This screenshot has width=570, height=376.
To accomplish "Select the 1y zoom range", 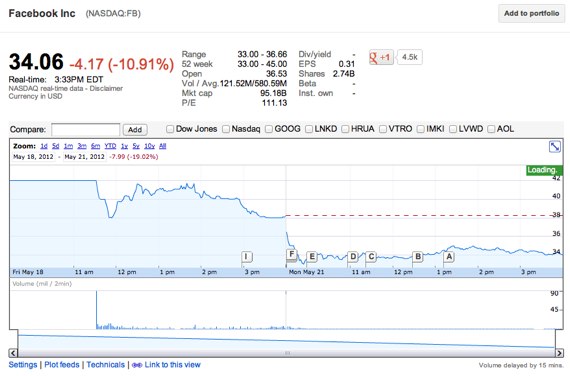I will coord(124,146).
